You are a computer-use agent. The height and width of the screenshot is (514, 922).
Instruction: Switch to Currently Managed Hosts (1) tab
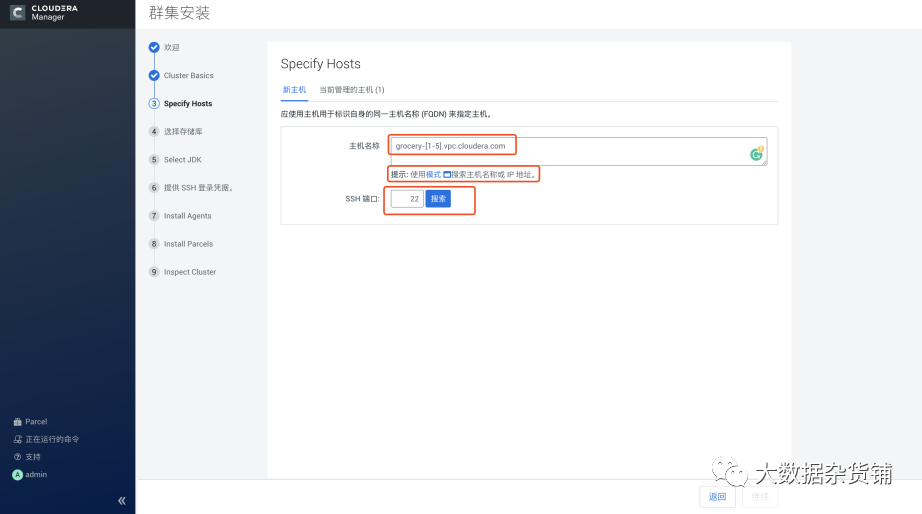[x=352, y=90]
